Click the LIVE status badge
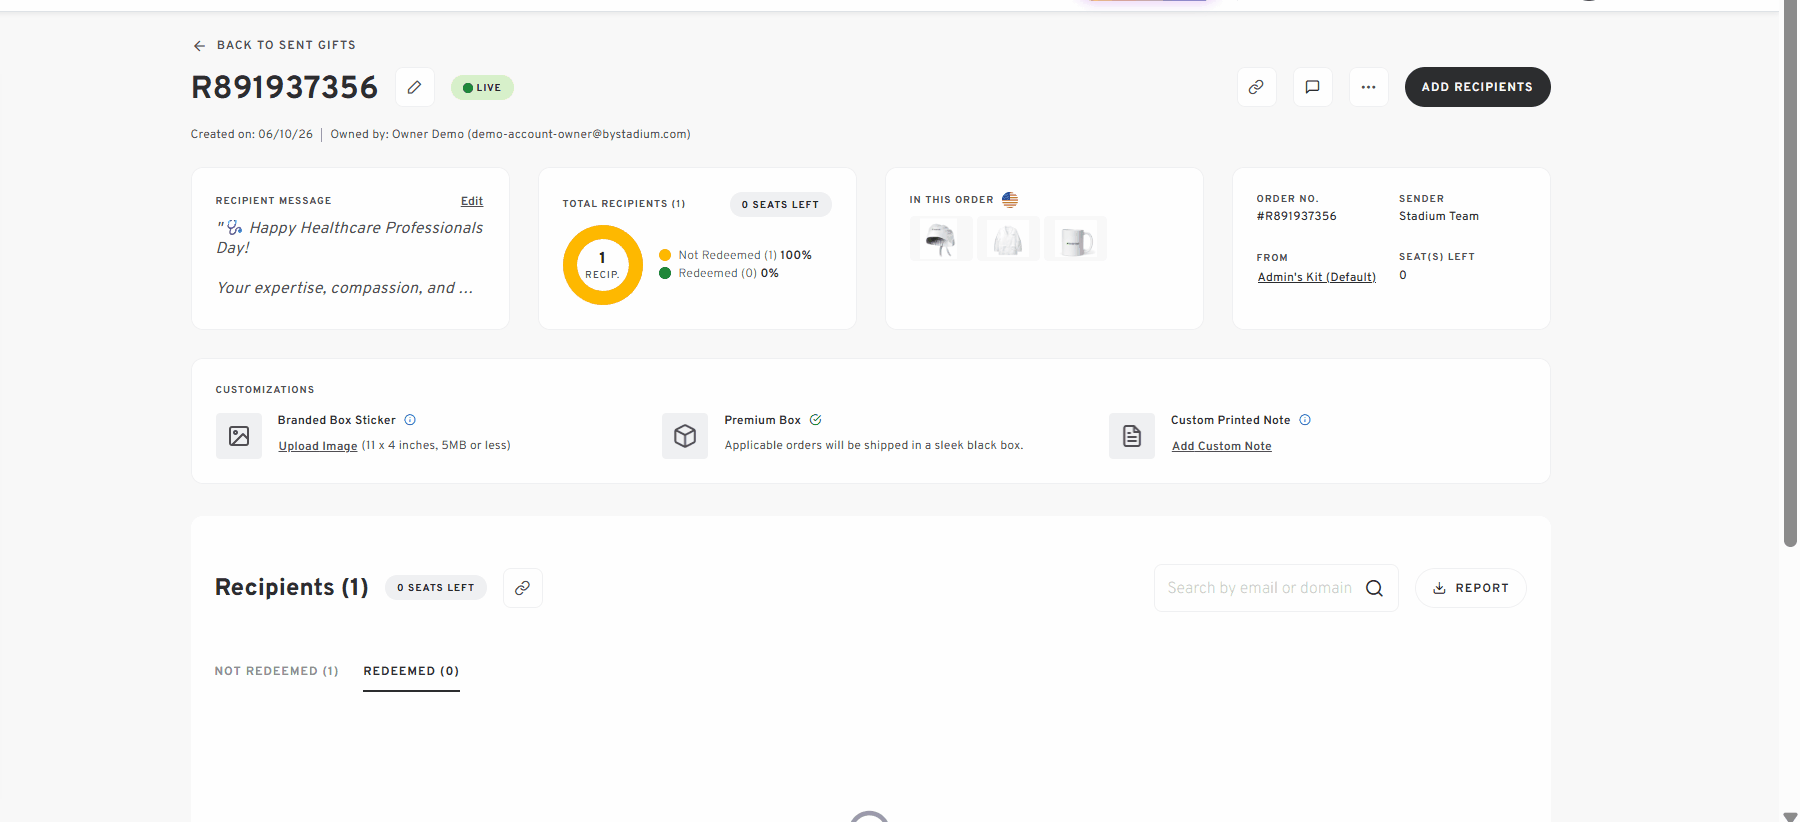The height and width of the screenshot is (822, 1800). point(482,88)
